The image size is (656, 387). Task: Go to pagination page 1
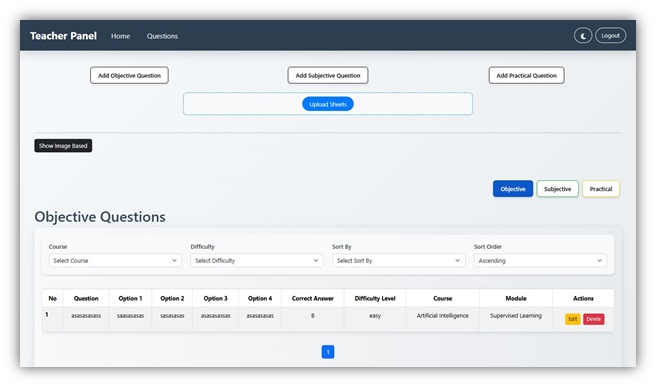(328, 352)
